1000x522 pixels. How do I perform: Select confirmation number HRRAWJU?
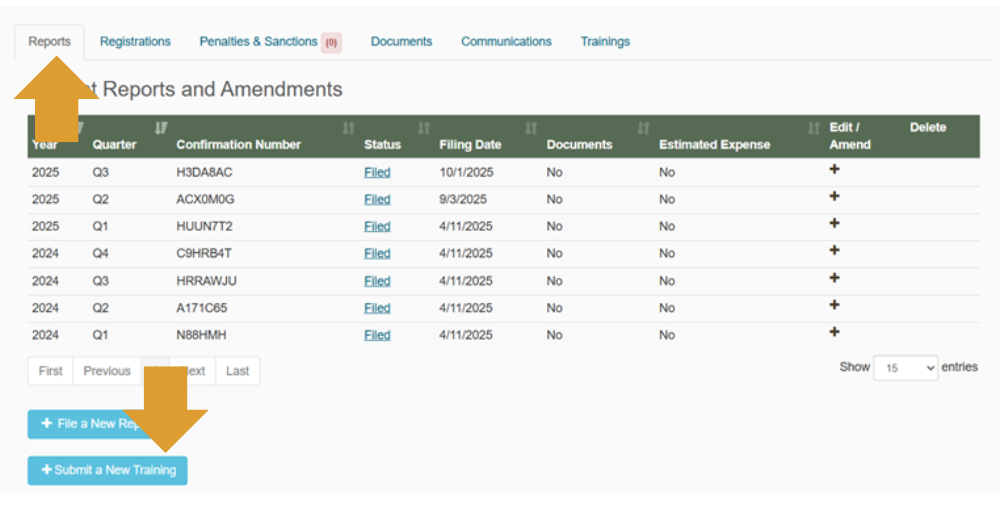pyautogui.click(x=207, y=281)
